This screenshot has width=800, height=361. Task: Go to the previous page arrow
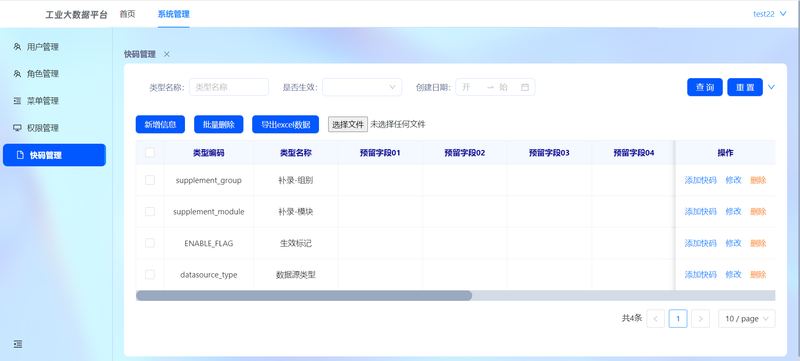pyautogui.click(x=655, y=319)
